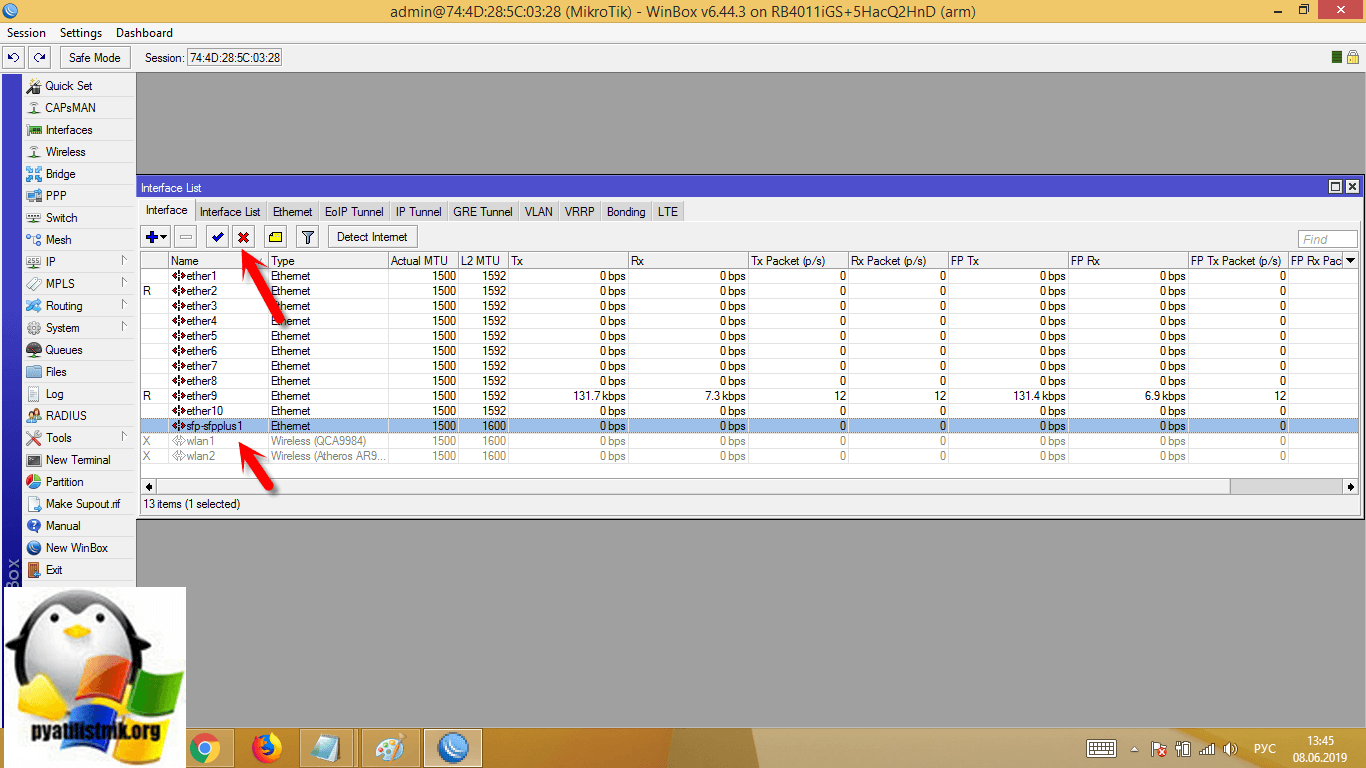Viewport: 1366px width, 768px height.
Task: Open the Filter funnel icon
Action: pyautogui.click(x=308, y=237)
